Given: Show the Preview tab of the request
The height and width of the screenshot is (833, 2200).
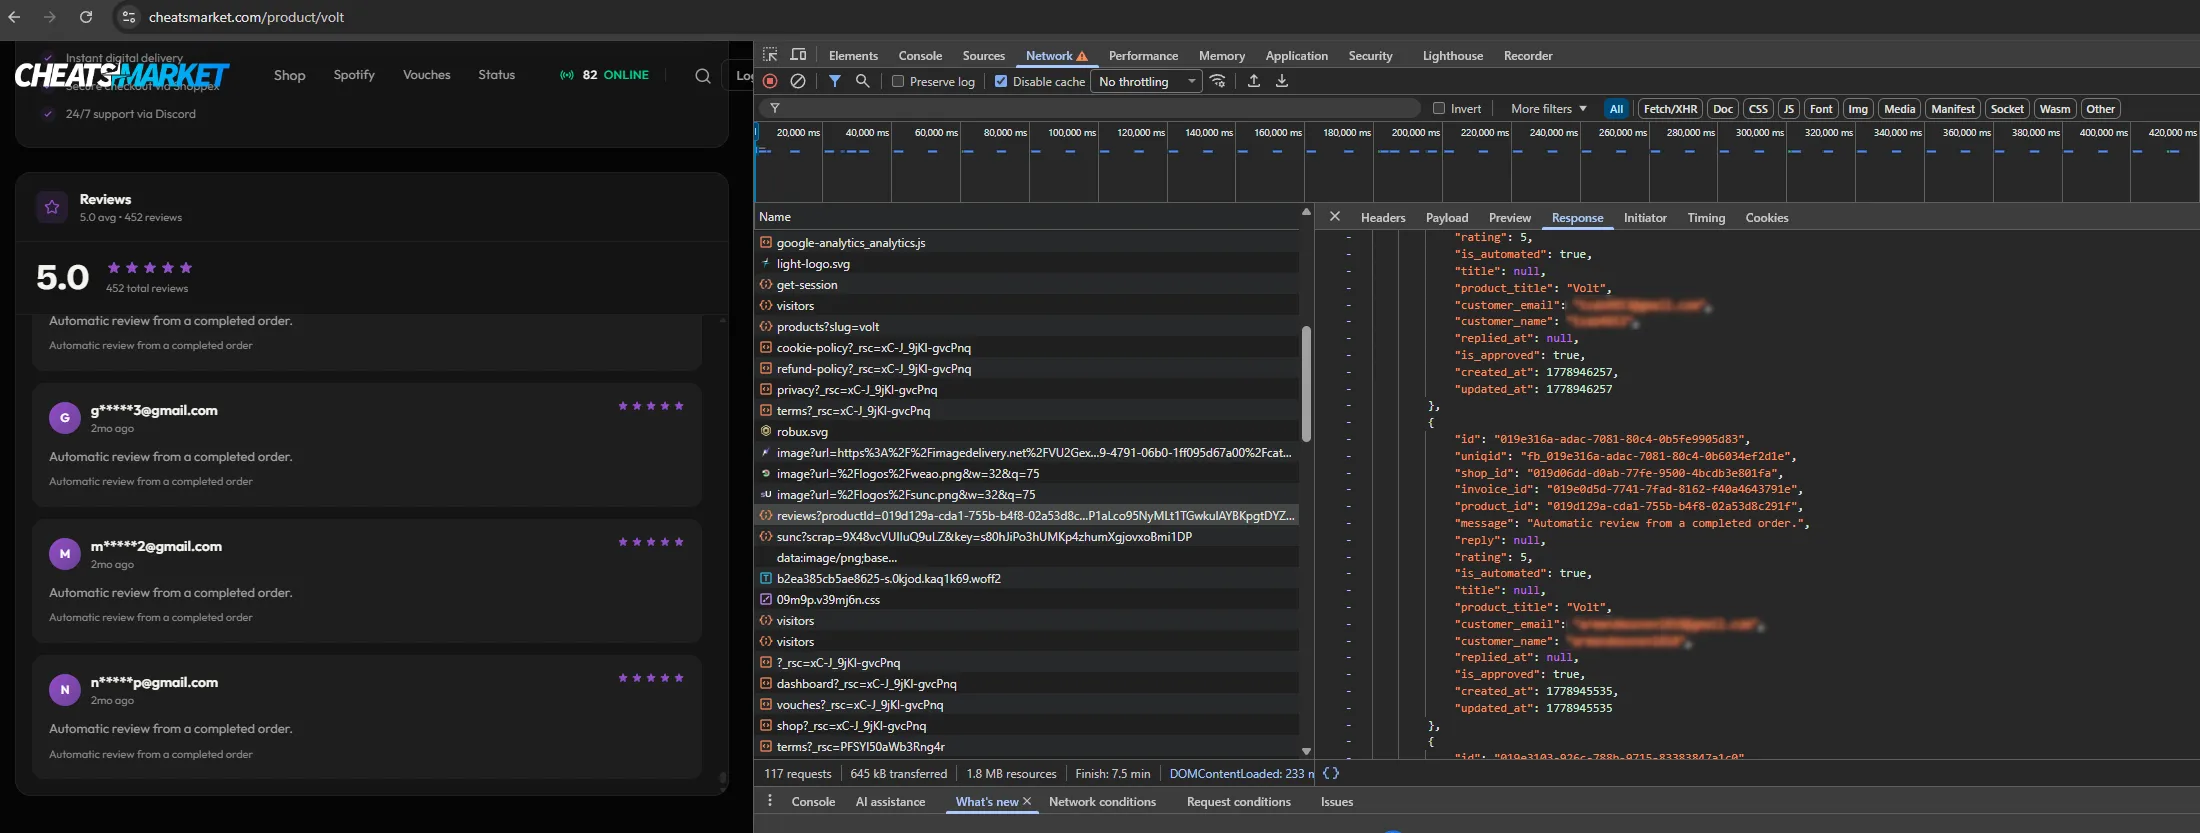Looking at the screenshot, I should click(x=1509, y=217).
